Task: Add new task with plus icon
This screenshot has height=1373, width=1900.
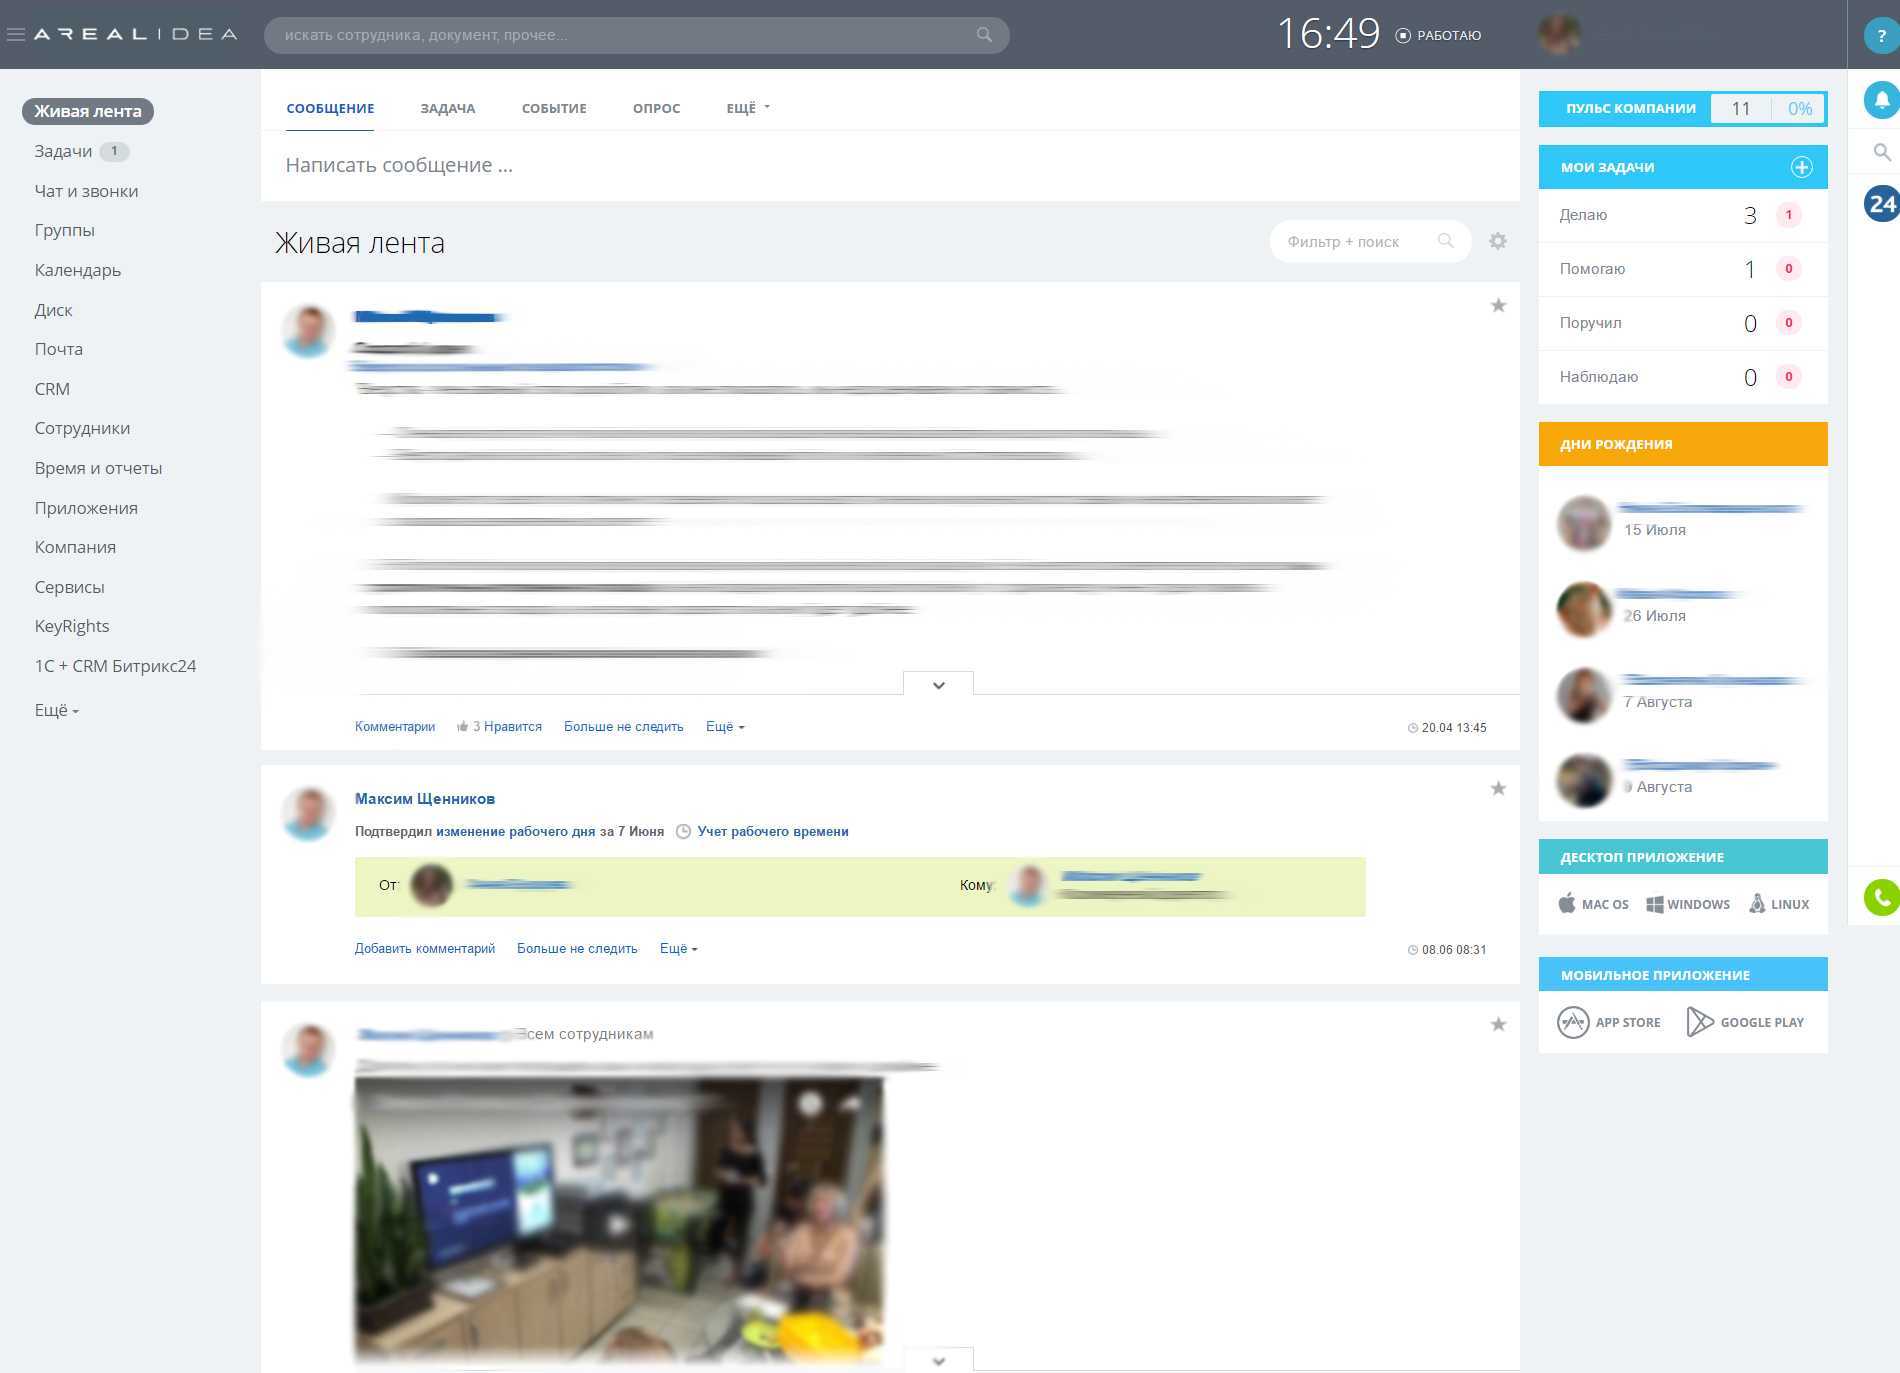Action: point(1801,167)
